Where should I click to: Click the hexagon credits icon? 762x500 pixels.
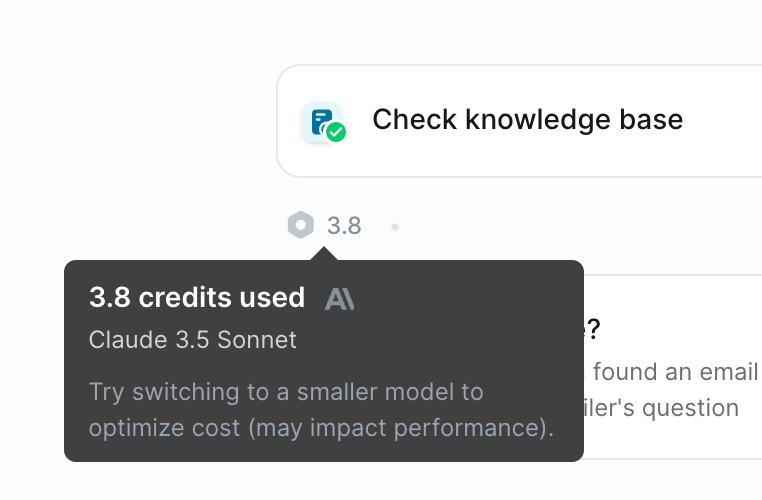click(x=300, y=226)
